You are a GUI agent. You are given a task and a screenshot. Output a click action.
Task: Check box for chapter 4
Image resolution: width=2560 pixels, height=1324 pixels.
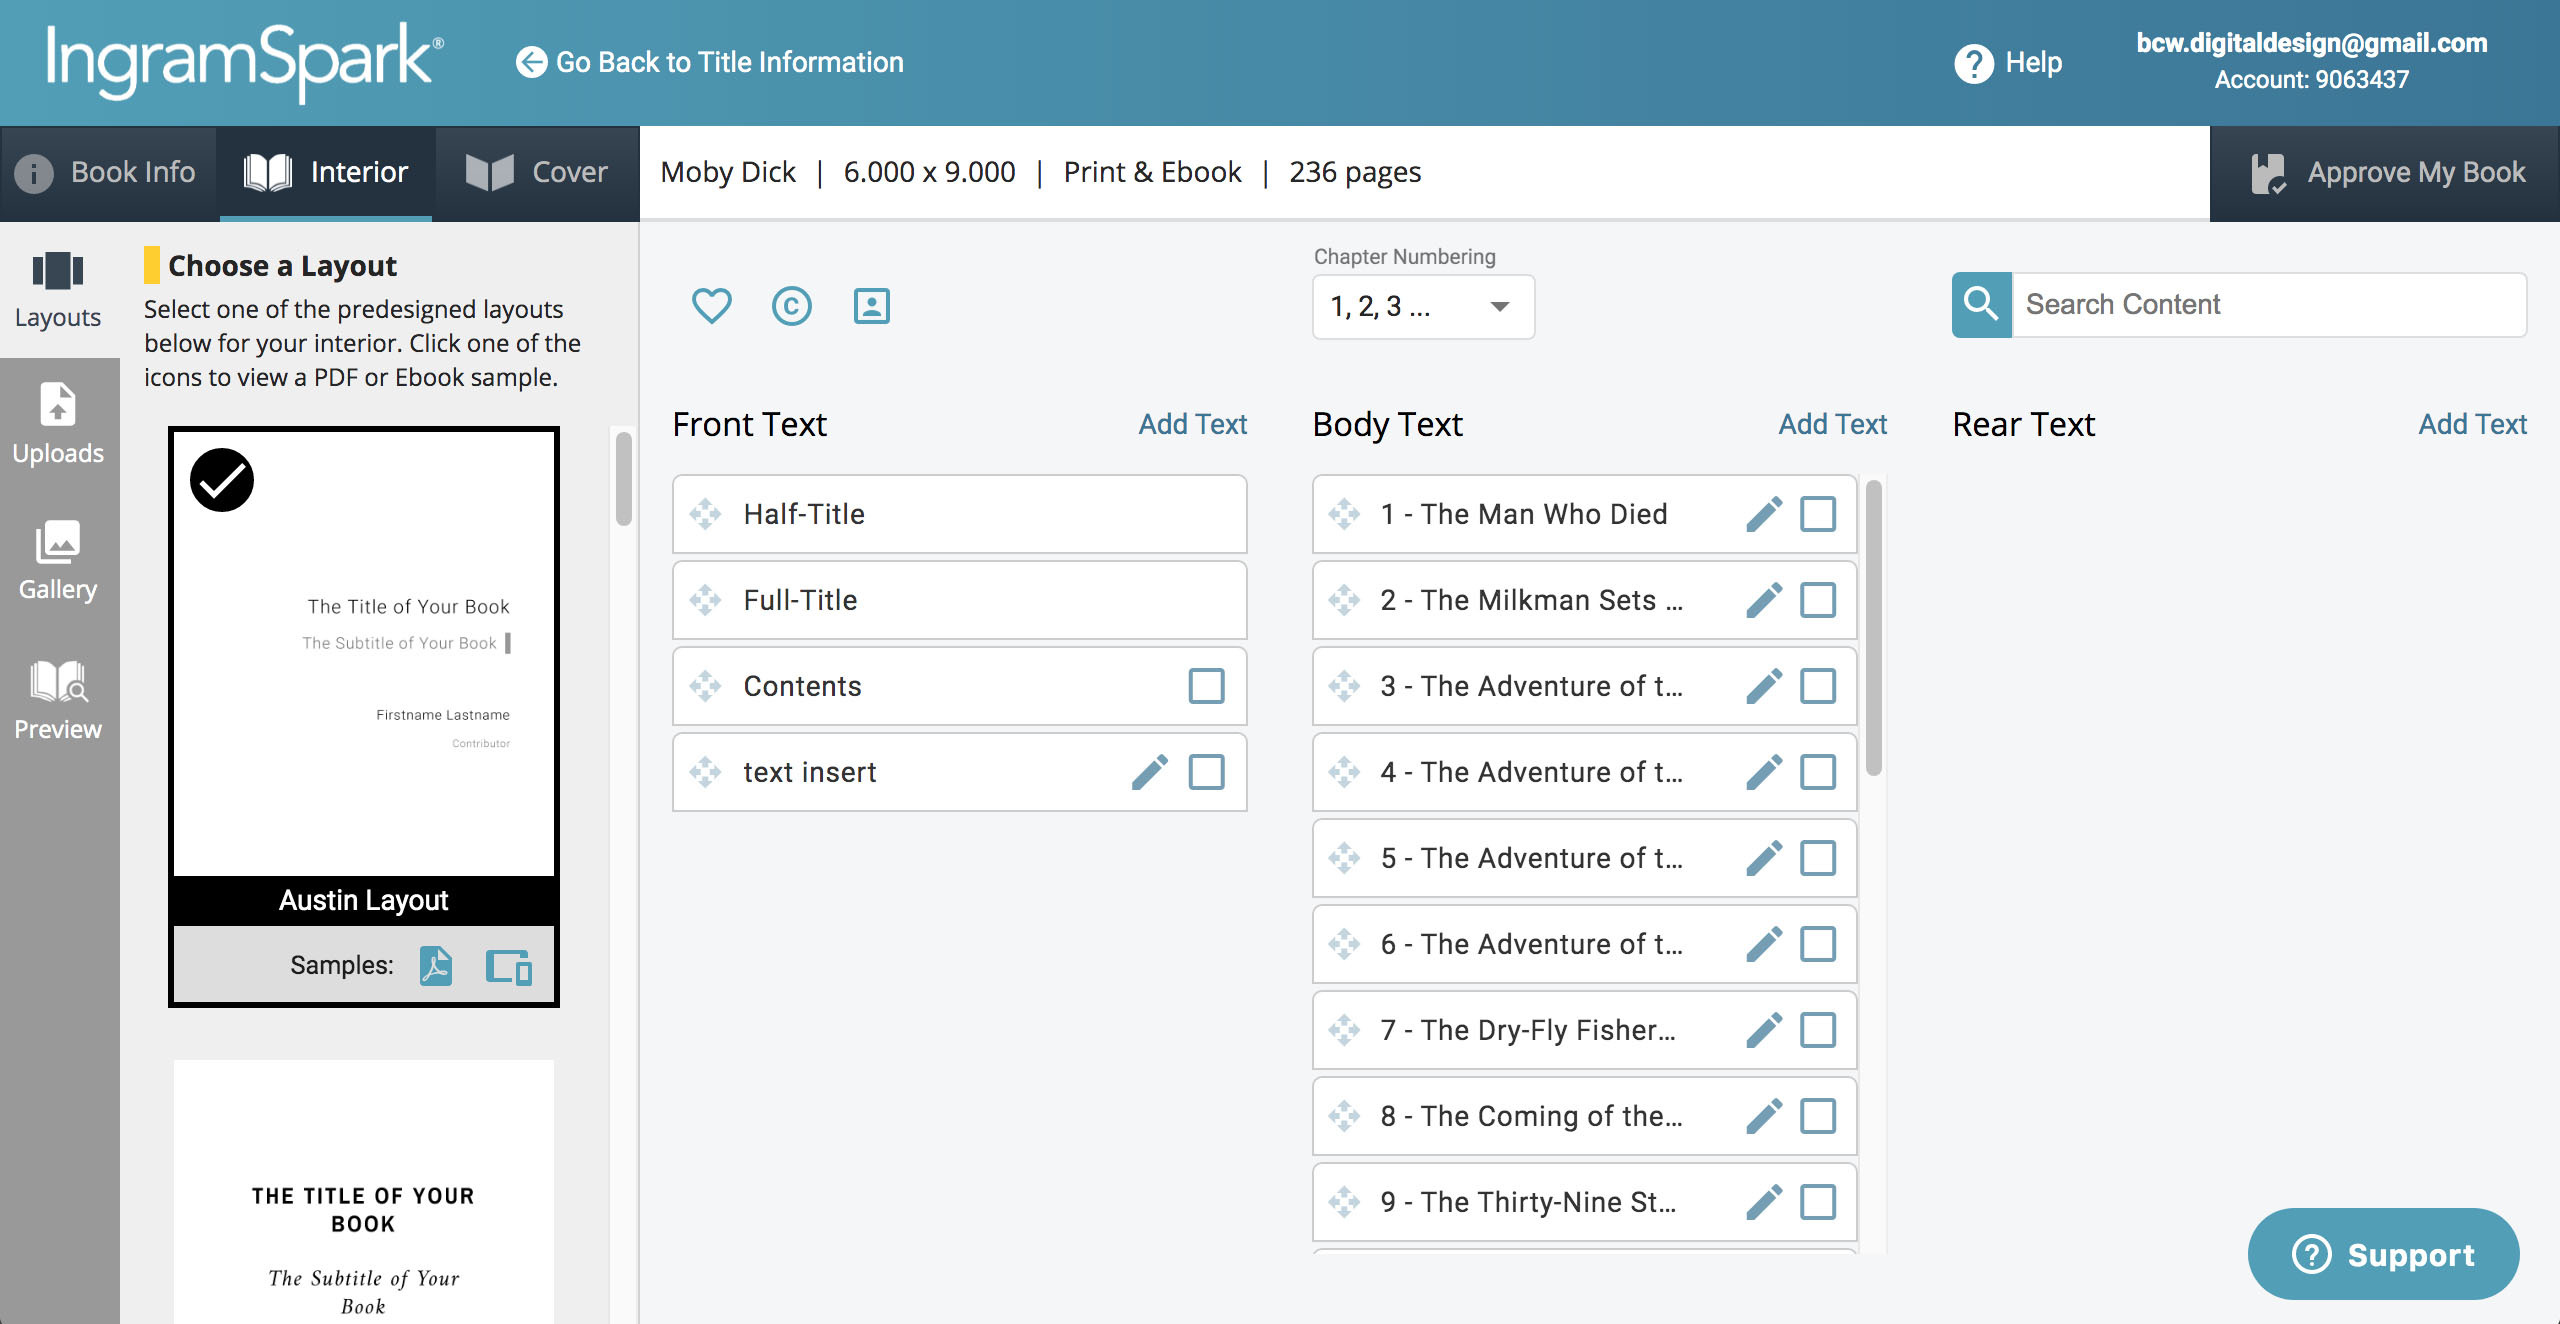[x=1818, y=772]
